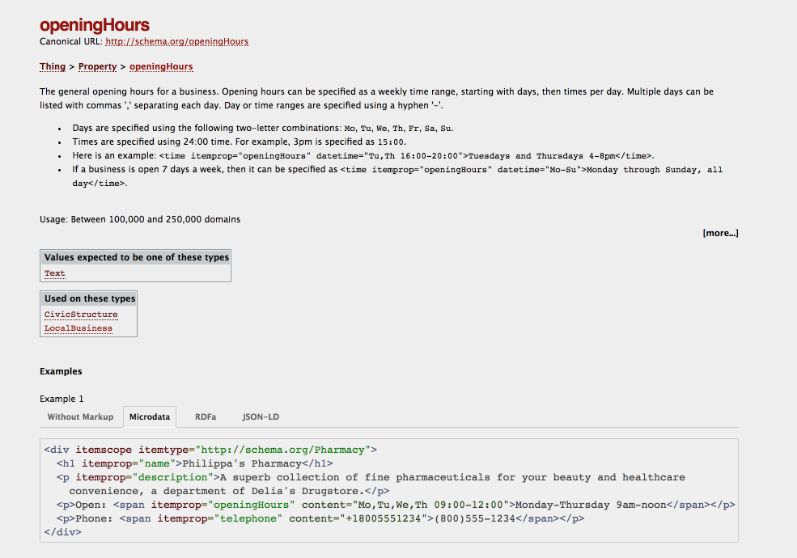Expand the [more...] section
This screenshot has height=558, width=797.
pyautogui.click(x=720, y=233)
